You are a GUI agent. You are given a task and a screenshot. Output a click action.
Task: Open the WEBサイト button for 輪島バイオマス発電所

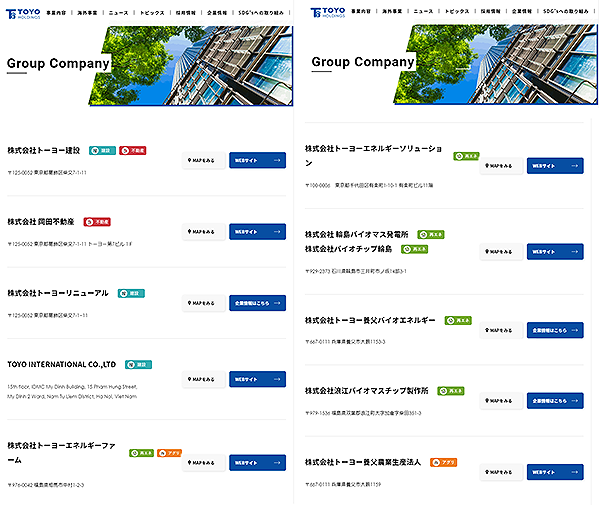click(555, 252)
